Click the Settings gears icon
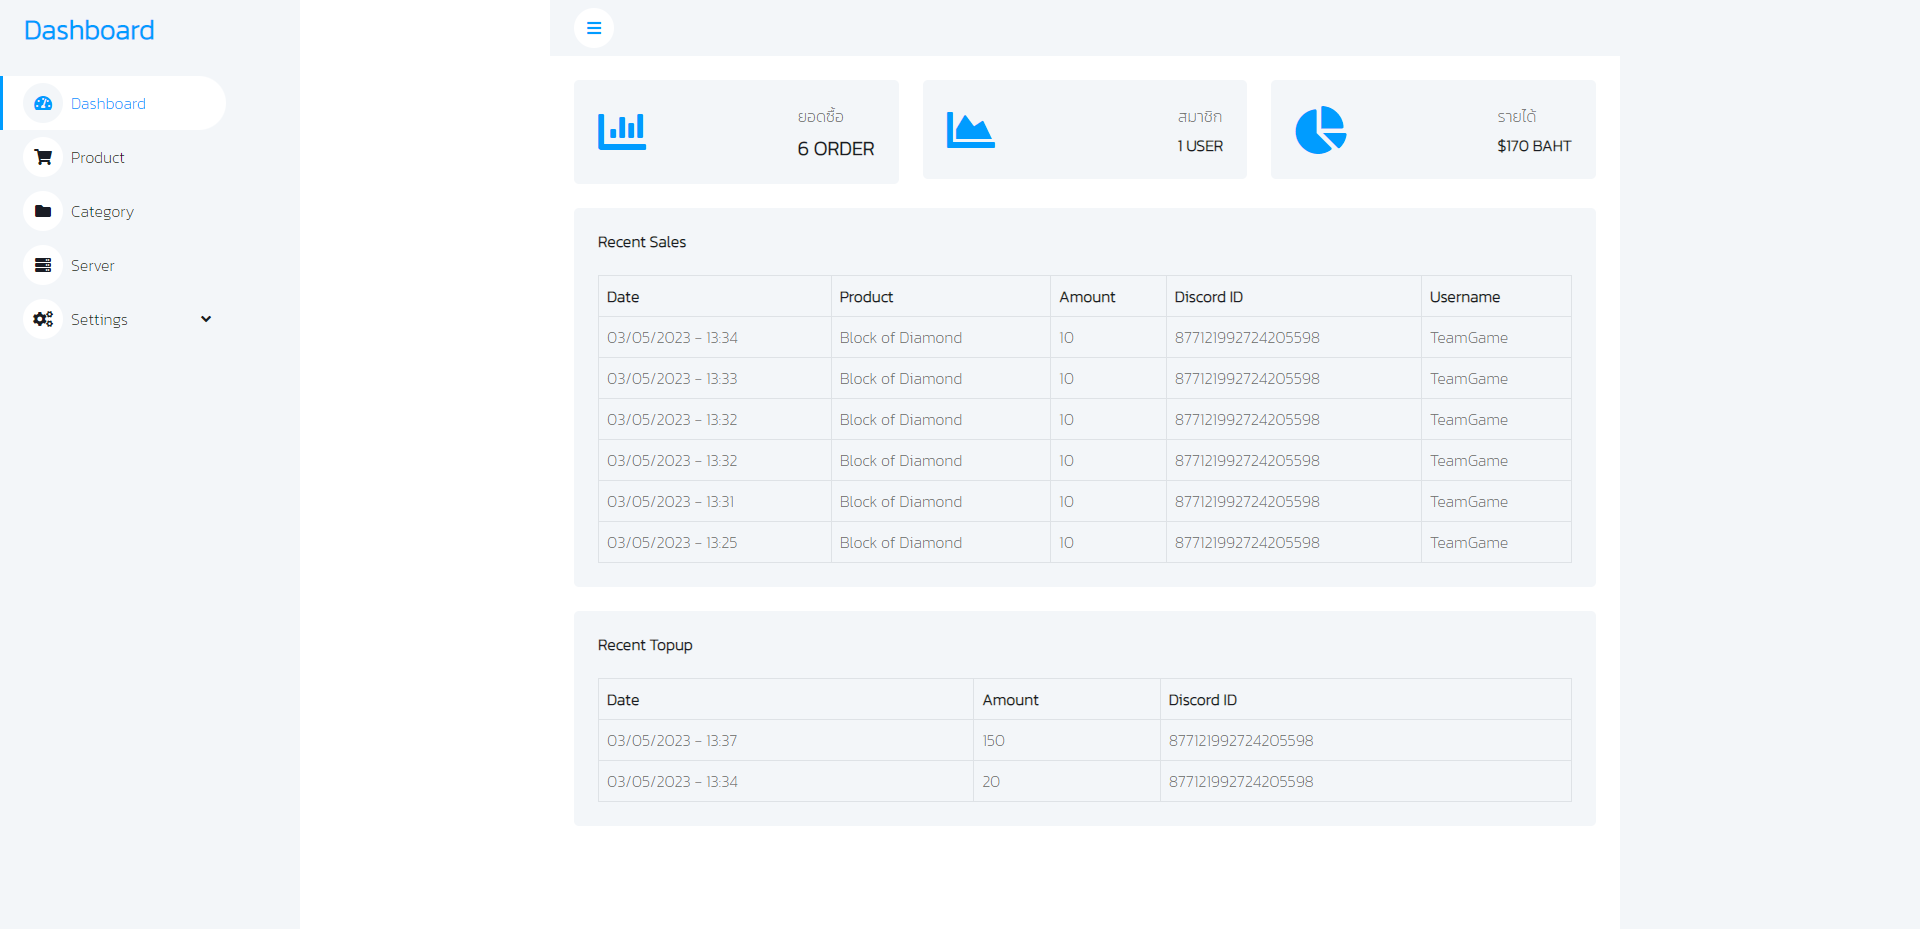This screenshot has width=1920, height=929. coord(43,319)
